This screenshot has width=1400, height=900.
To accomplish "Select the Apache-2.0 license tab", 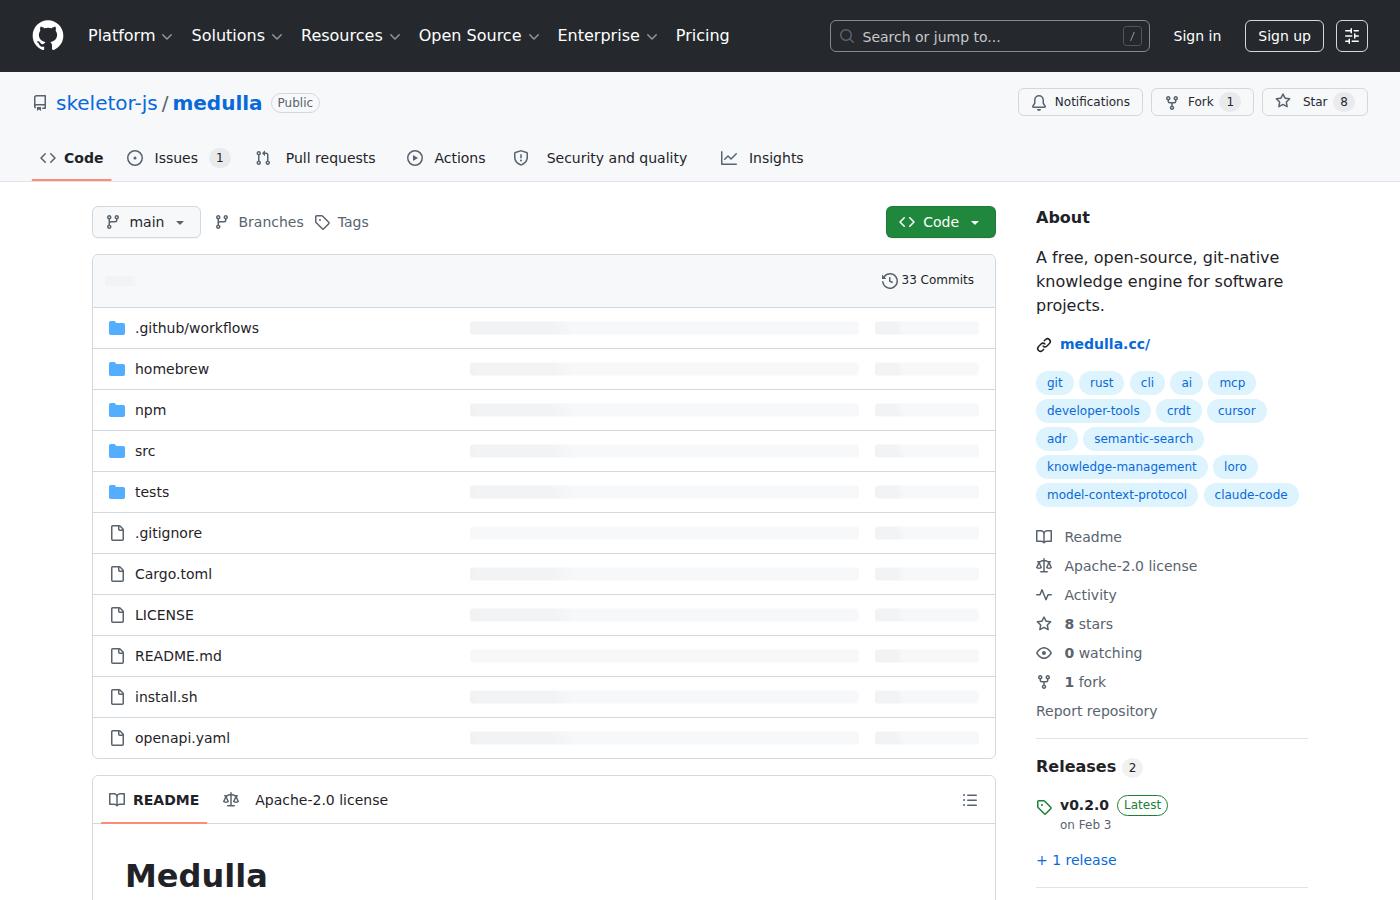I will [x=305, y=800].
